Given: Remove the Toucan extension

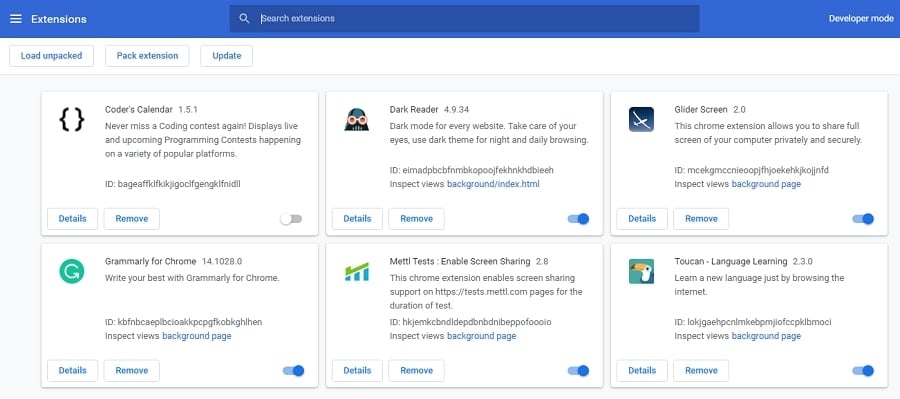Looking at the screenshot, I should coord(701,371).
